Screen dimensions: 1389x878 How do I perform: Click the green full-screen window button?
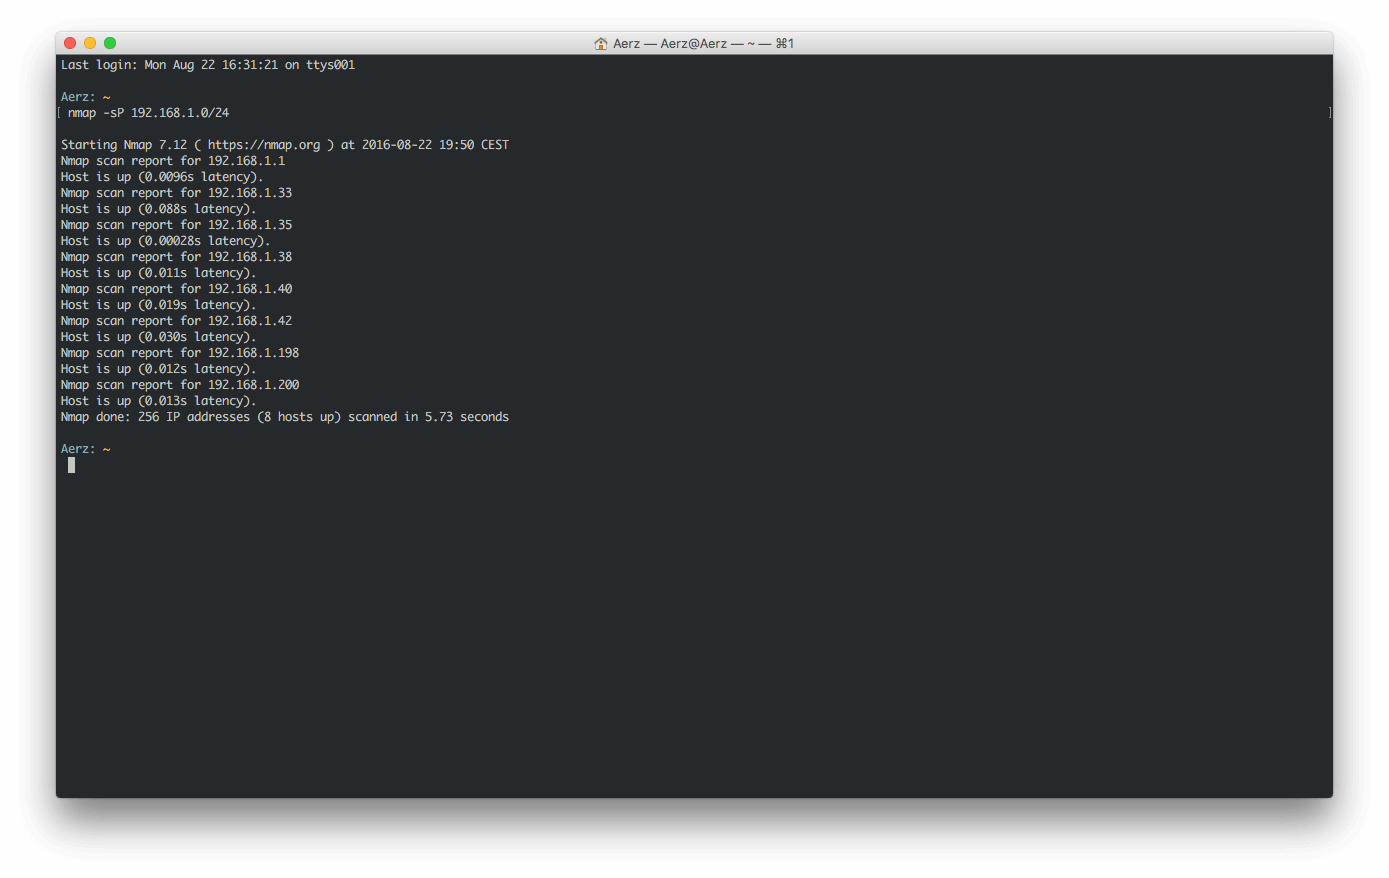110,43
